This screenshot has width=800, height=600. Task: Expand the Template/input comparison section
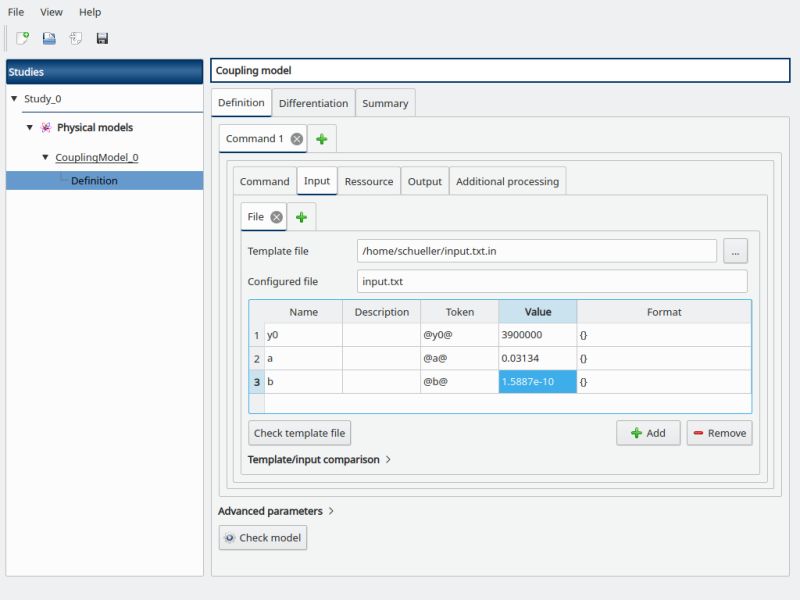click(316, 459)
